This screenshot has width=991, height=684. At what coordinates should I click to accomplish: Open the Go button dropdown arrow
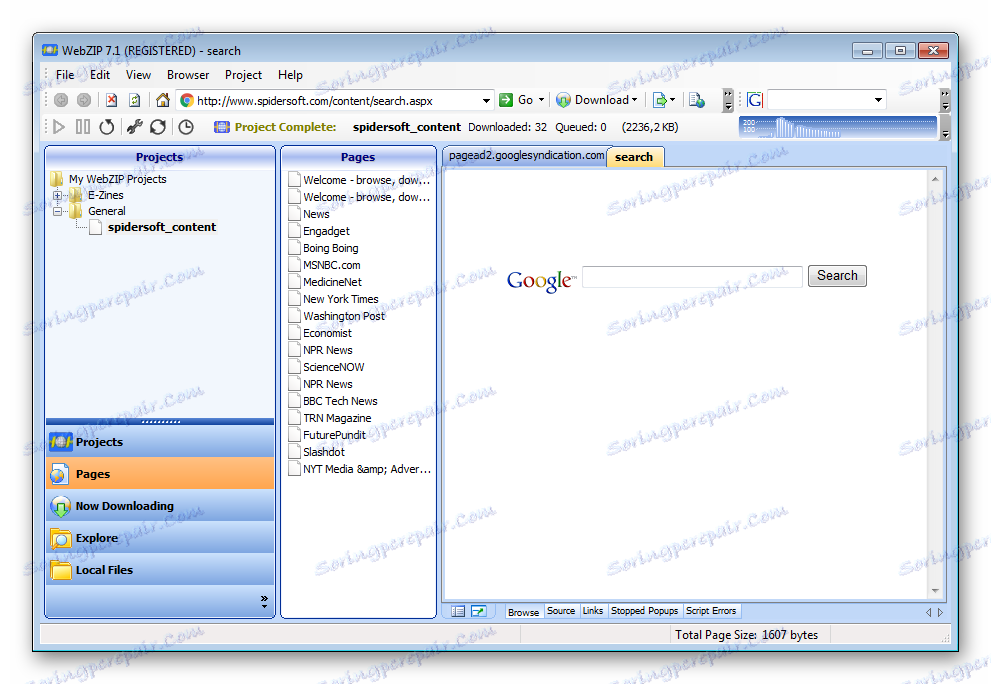pyautogui.click(x=541, y=100)
